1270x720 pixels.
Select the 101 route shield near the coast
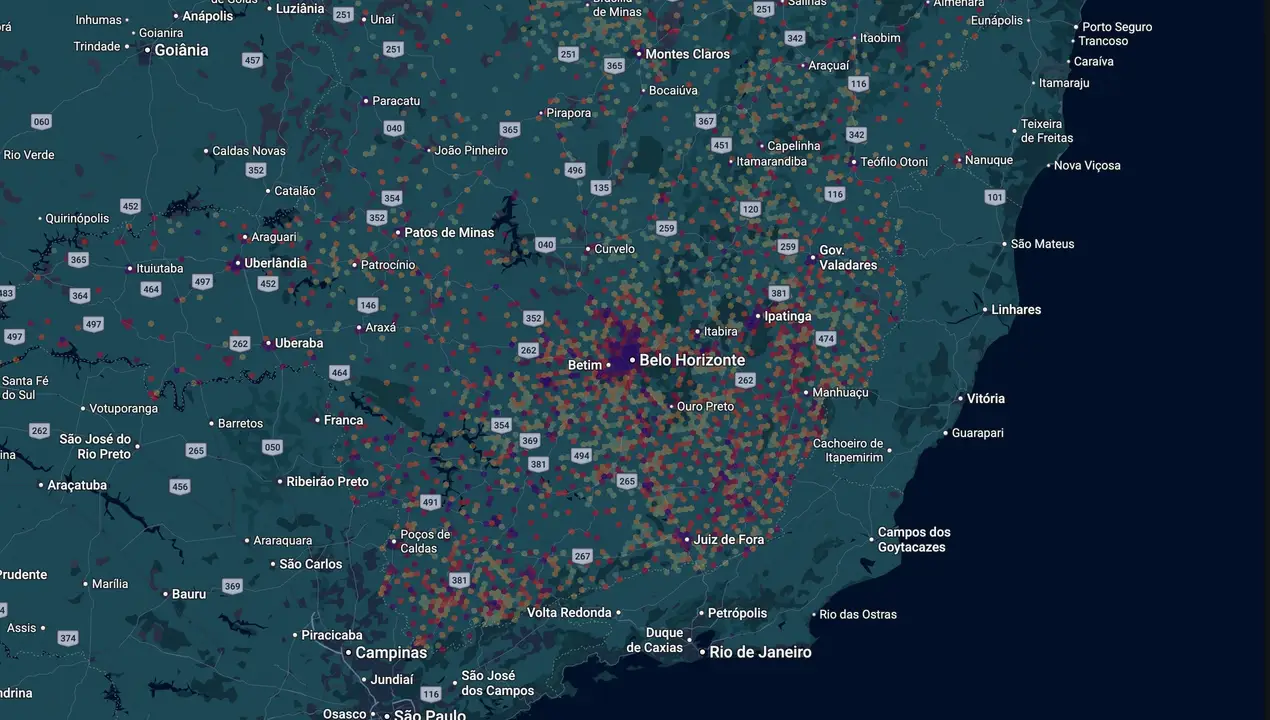pyautogui.click(x=994, y=197)
